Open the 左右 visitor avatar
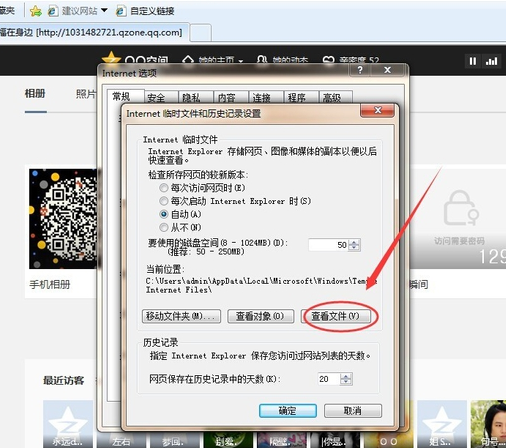Screen dimensions: 506x448 121,440
